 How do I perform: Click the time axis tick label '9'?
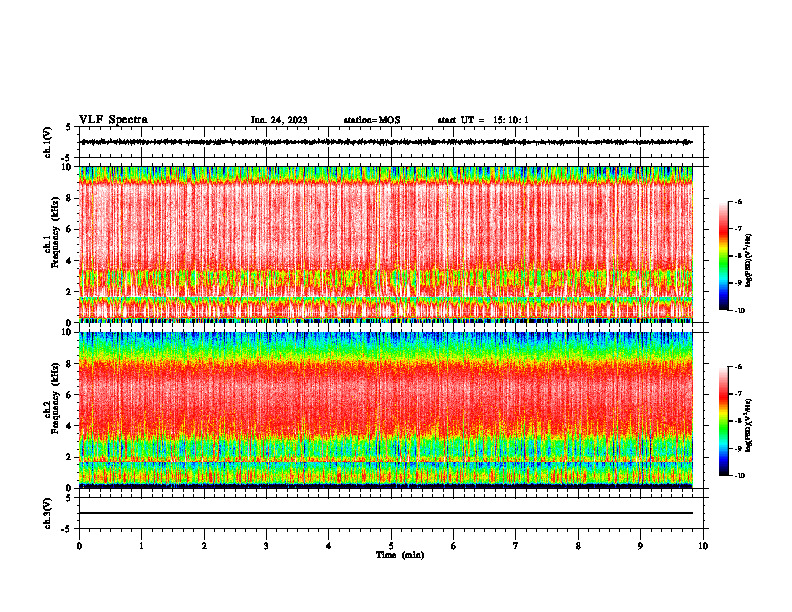click(640, 546)
